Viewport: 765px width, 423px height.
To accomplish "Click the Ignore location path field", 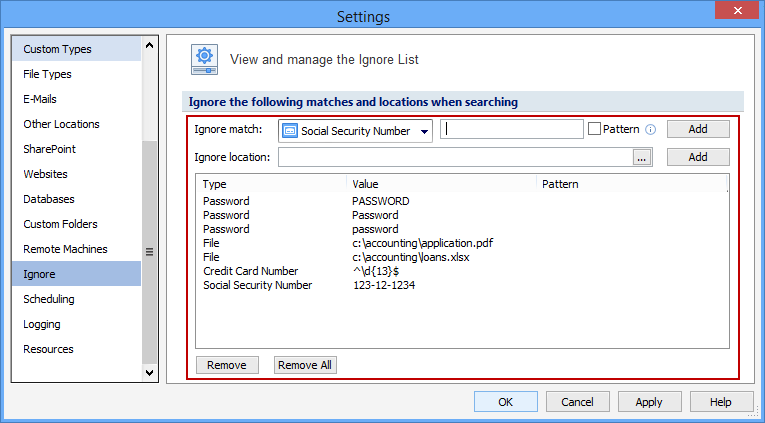I will tap(455, 157).
